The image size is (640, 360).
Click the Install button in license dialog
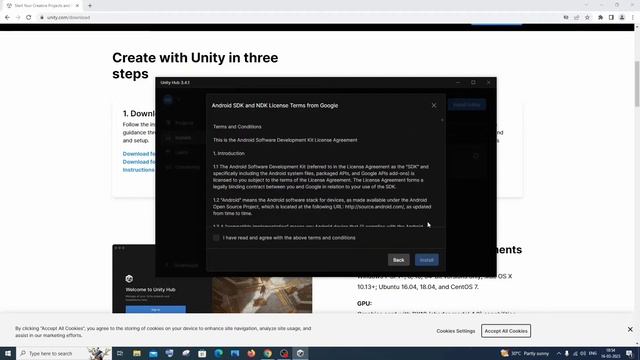tap(427, 260)
